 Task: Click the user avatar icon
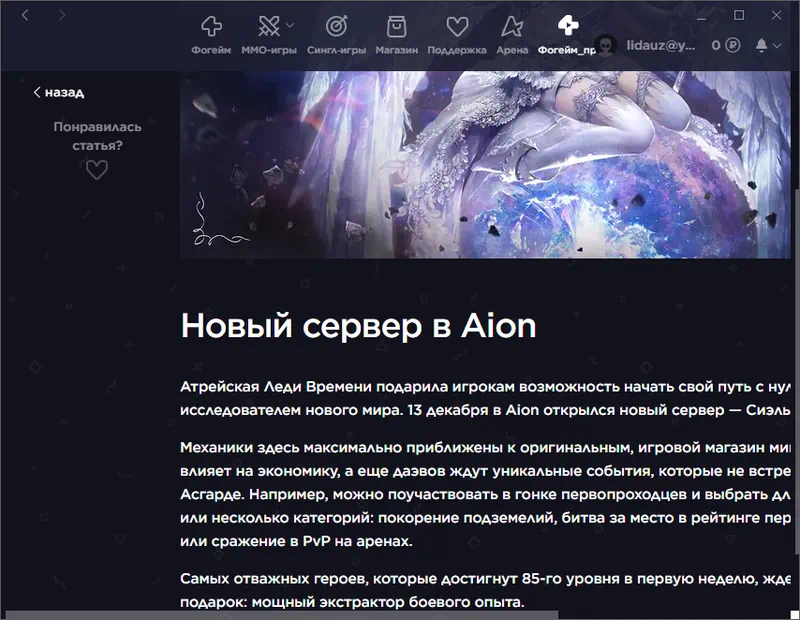coord(606,45)
